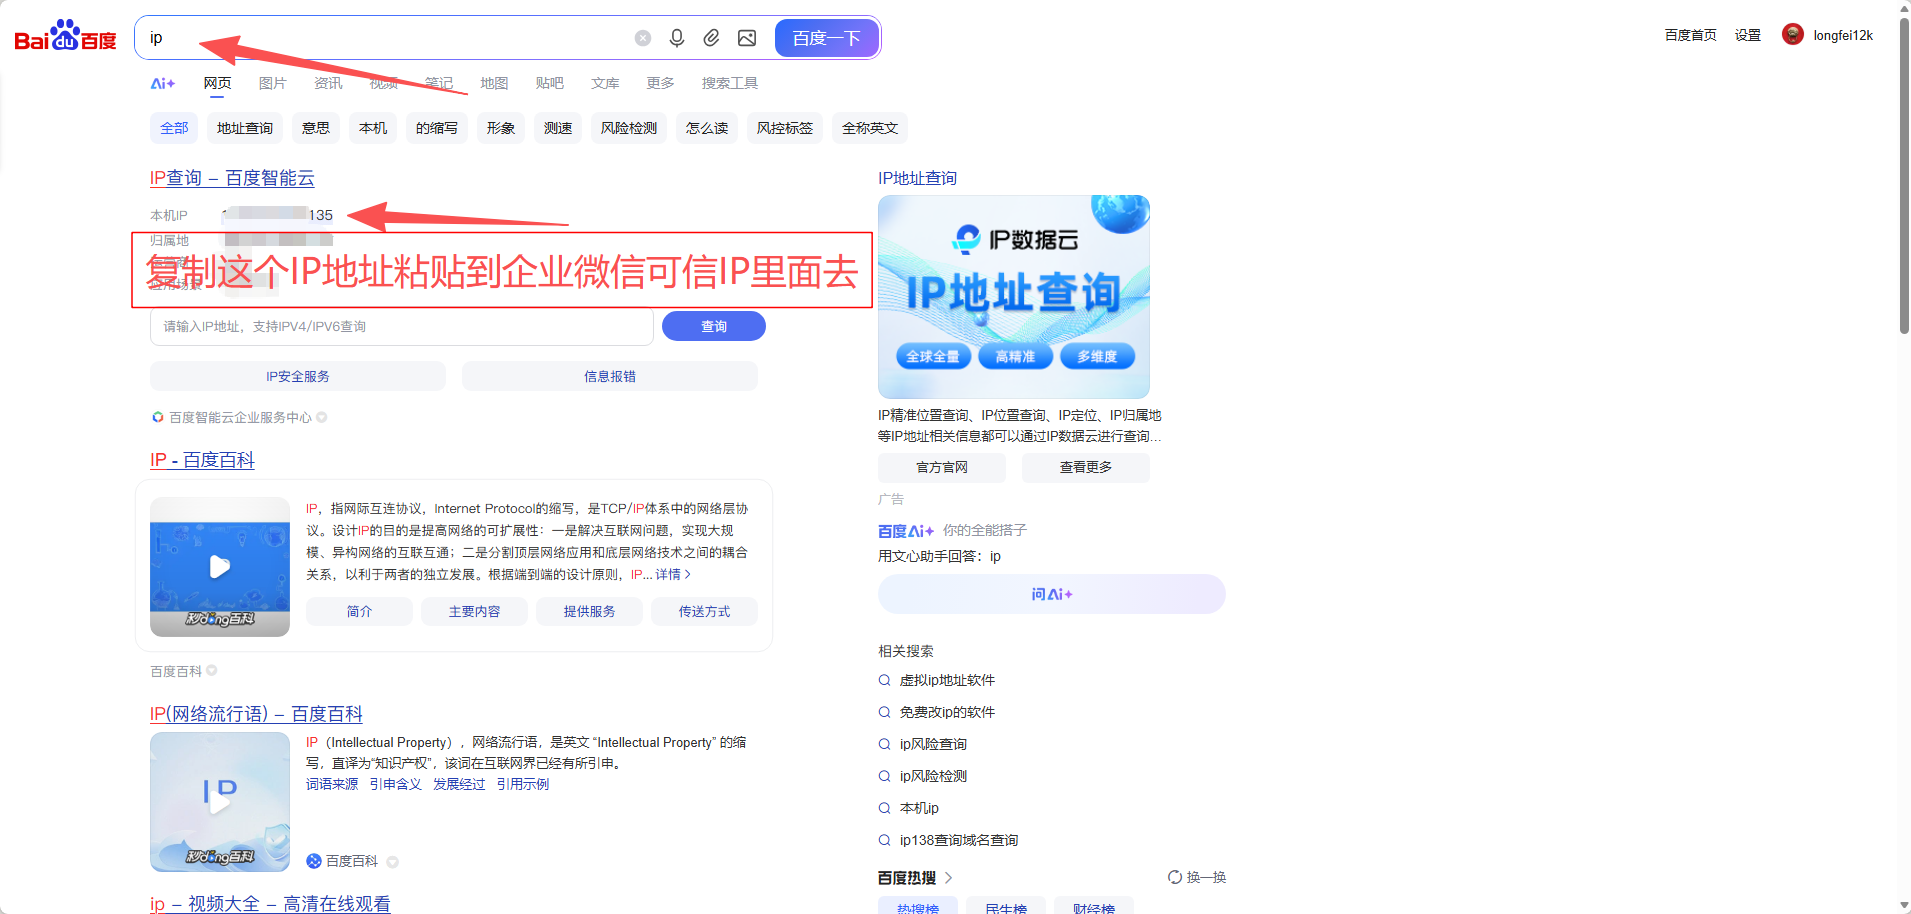The image size is (1911, 914).
Task: Switch to the 地图 tab
Action: 494,83
